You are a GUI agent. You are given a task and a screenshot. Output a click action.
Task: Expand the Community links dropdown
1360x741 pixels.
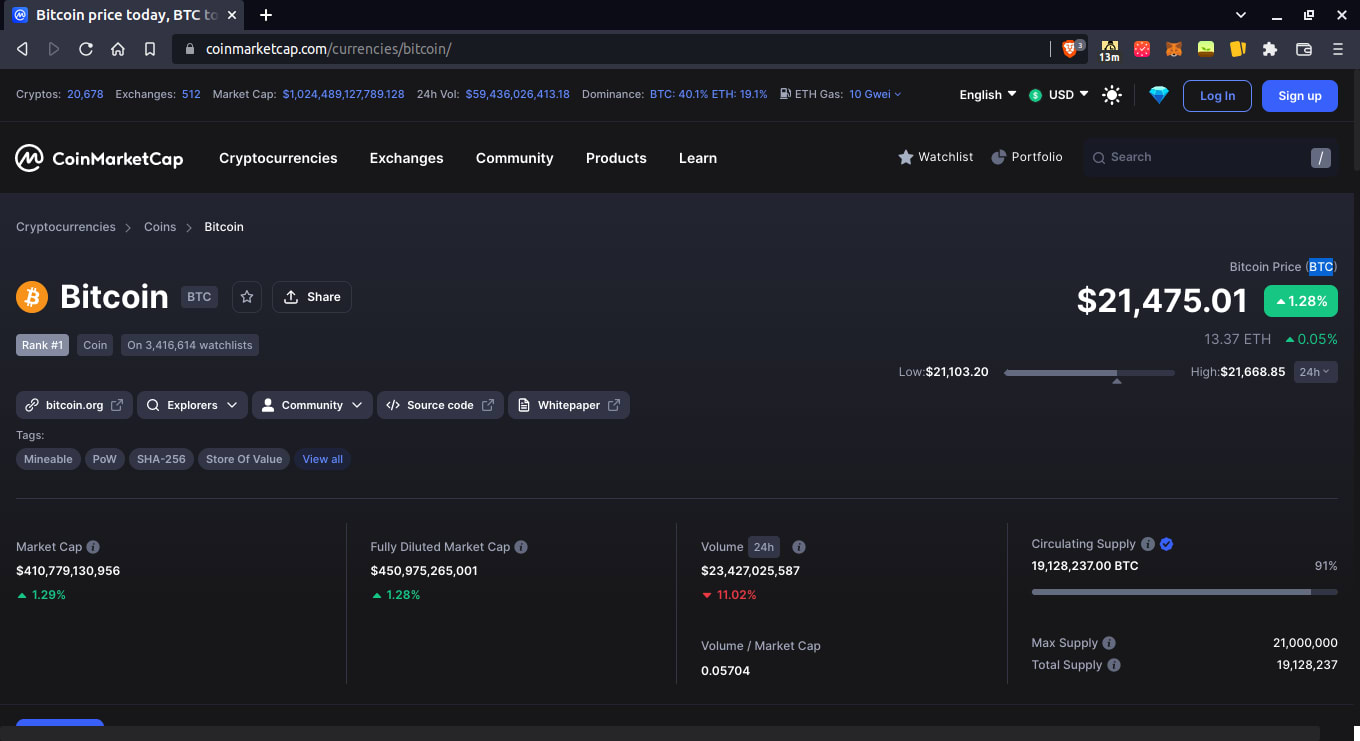coord(312,405)
